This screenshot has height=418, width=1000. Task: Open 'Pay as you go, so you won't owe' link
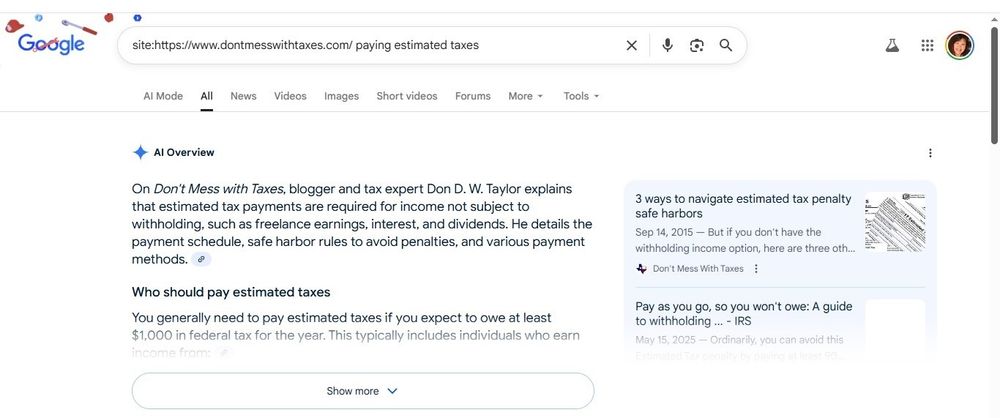tap(744, 313)
